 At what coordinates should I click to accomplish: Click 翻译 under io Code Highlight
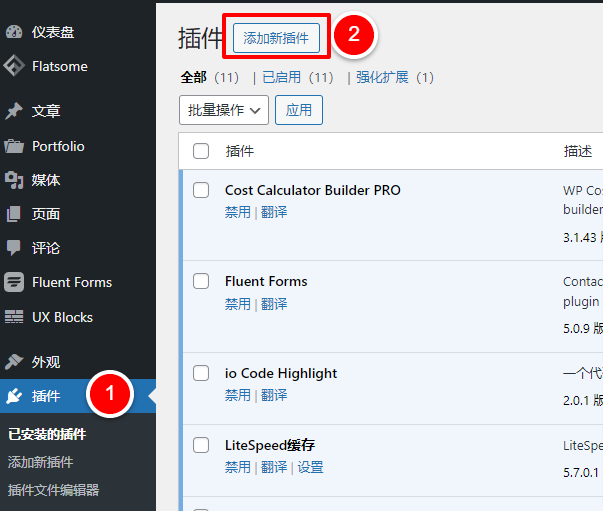(x=274, y=395)
